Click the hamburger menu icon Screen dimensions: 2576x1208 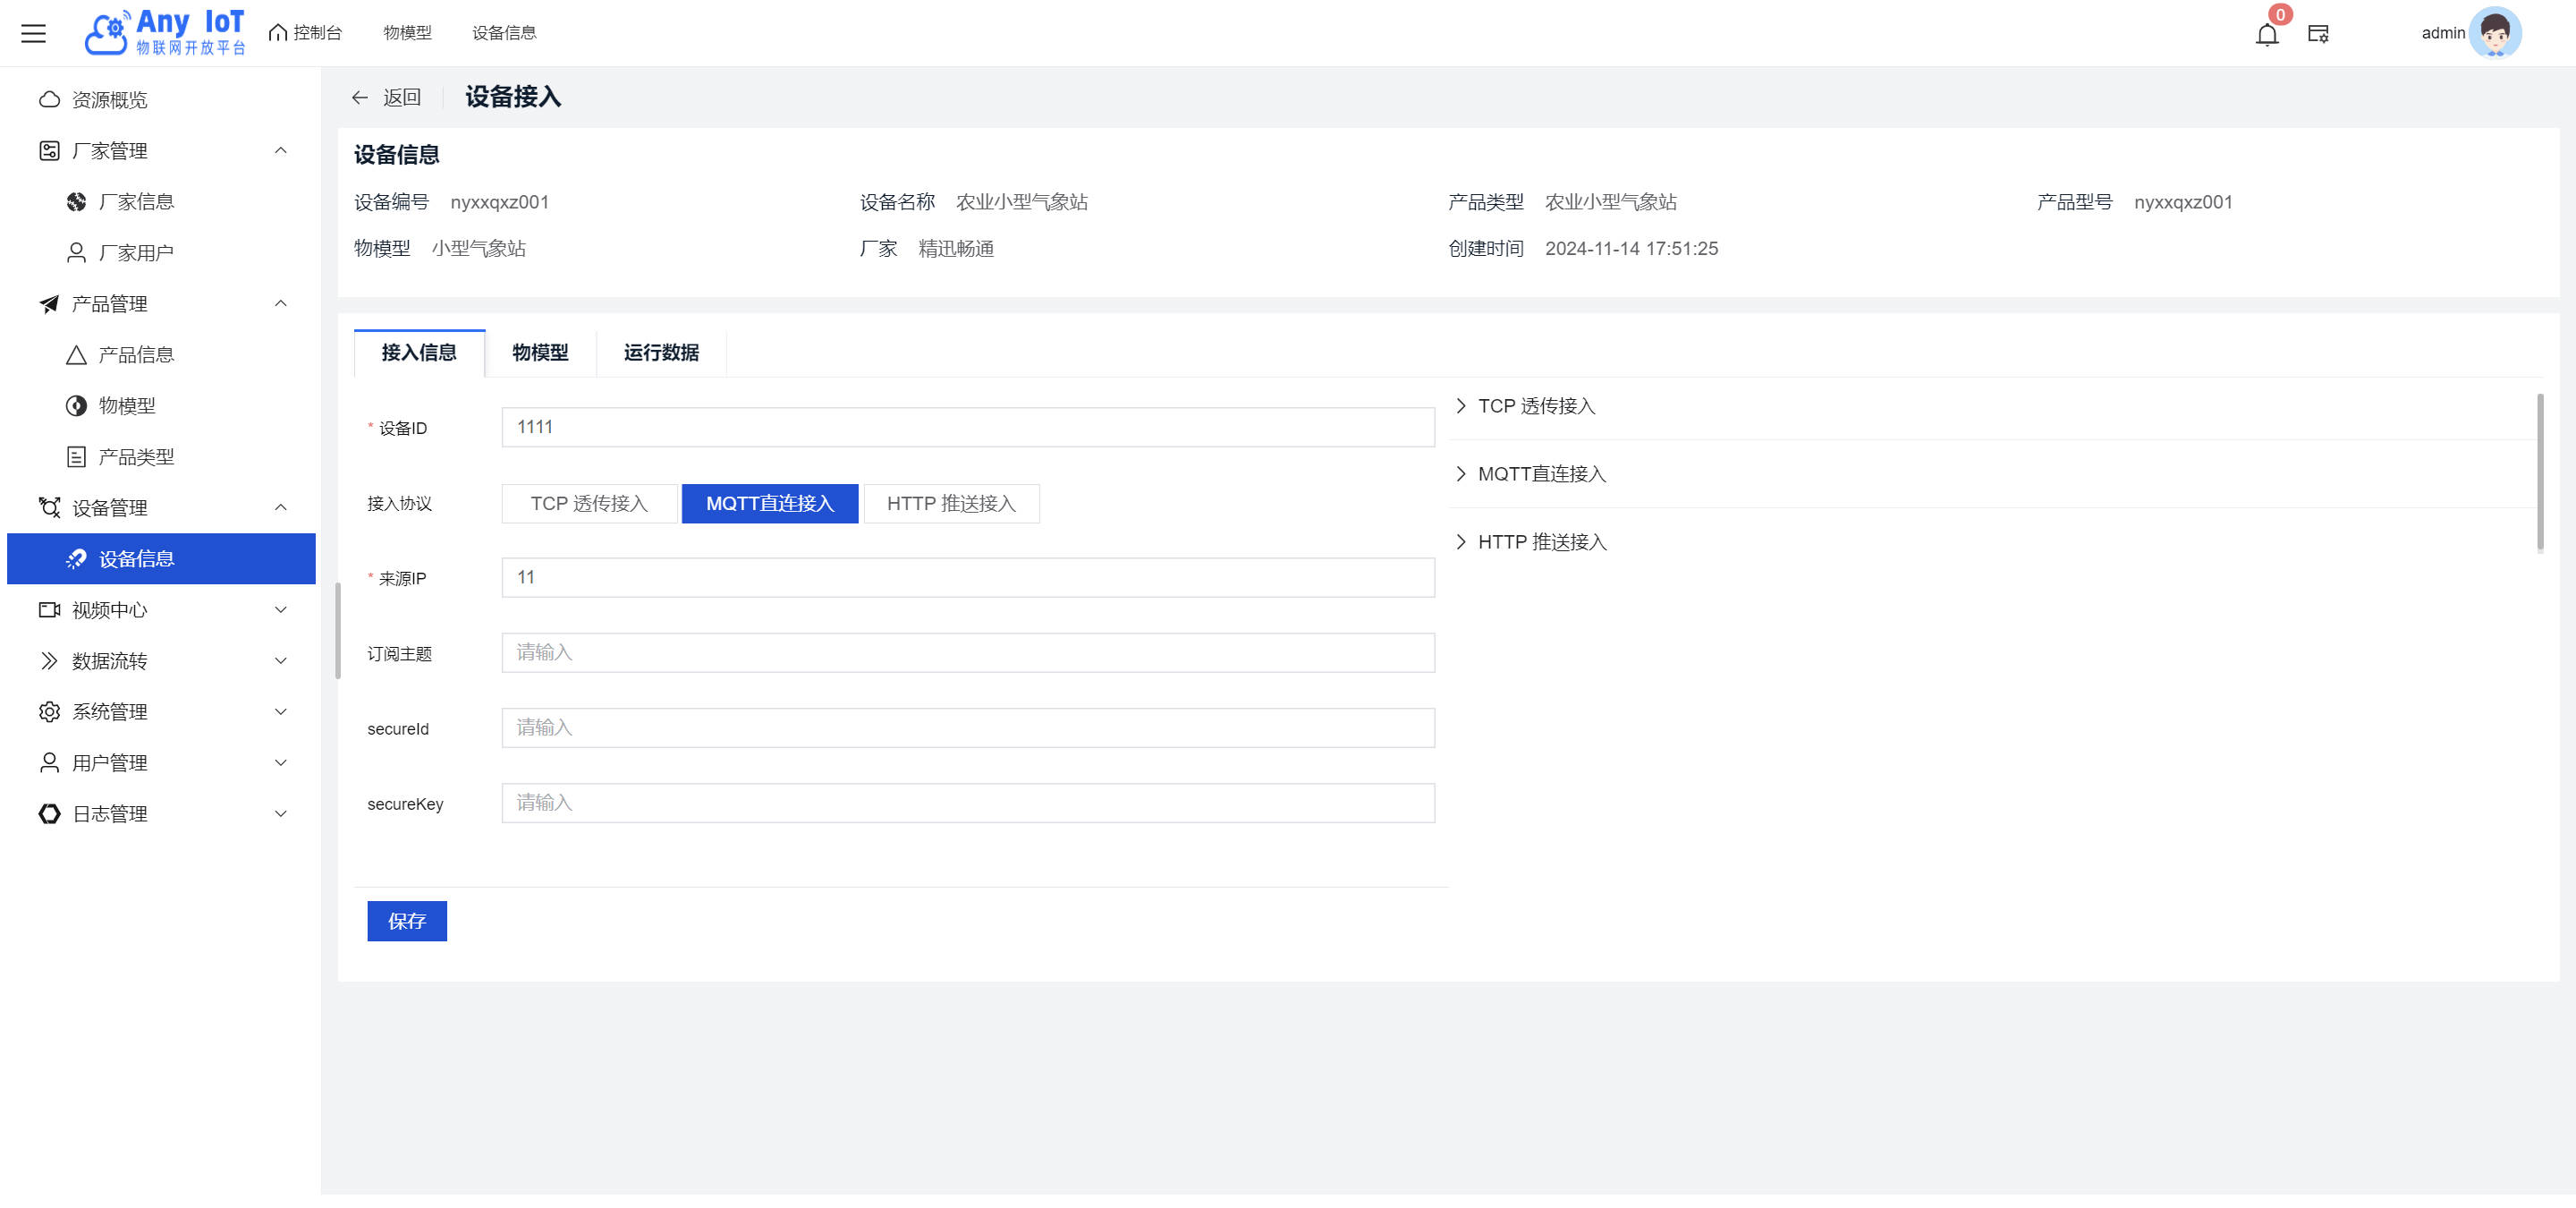click(33, 33)
